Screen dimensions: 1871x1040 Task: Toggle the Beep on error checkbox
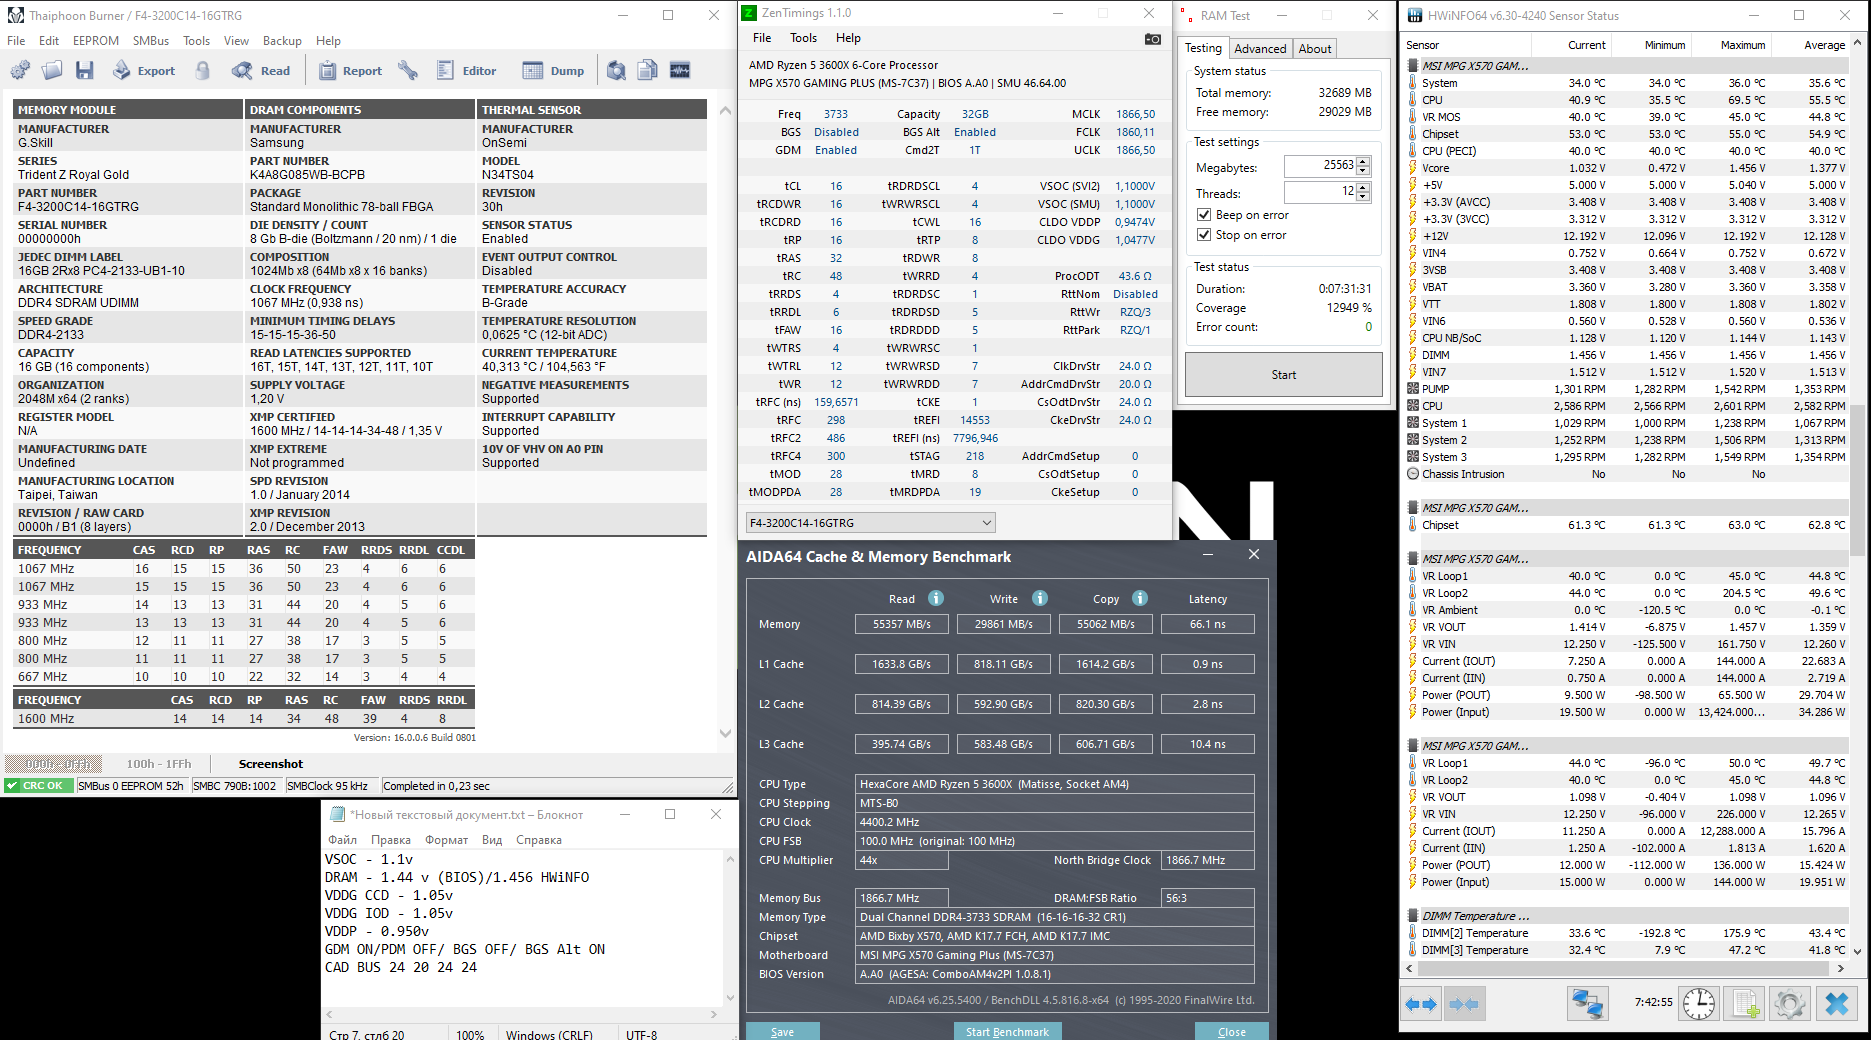(x=1204, y=215)
